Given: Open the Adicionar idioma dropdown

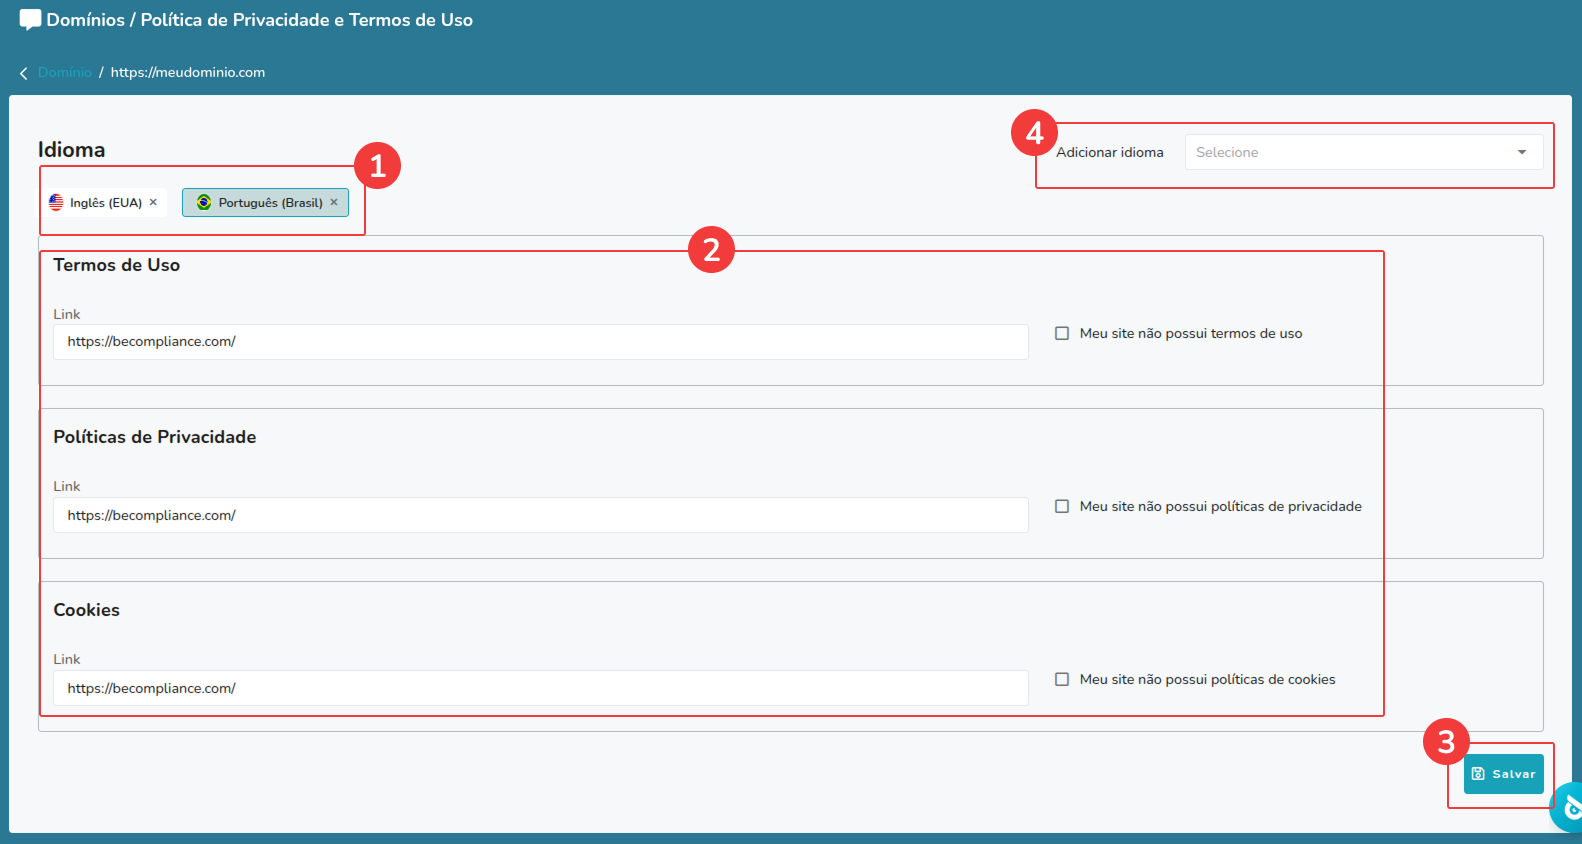Looking at the screenshot, I should pyautogui.click(x=1362, y=153).
